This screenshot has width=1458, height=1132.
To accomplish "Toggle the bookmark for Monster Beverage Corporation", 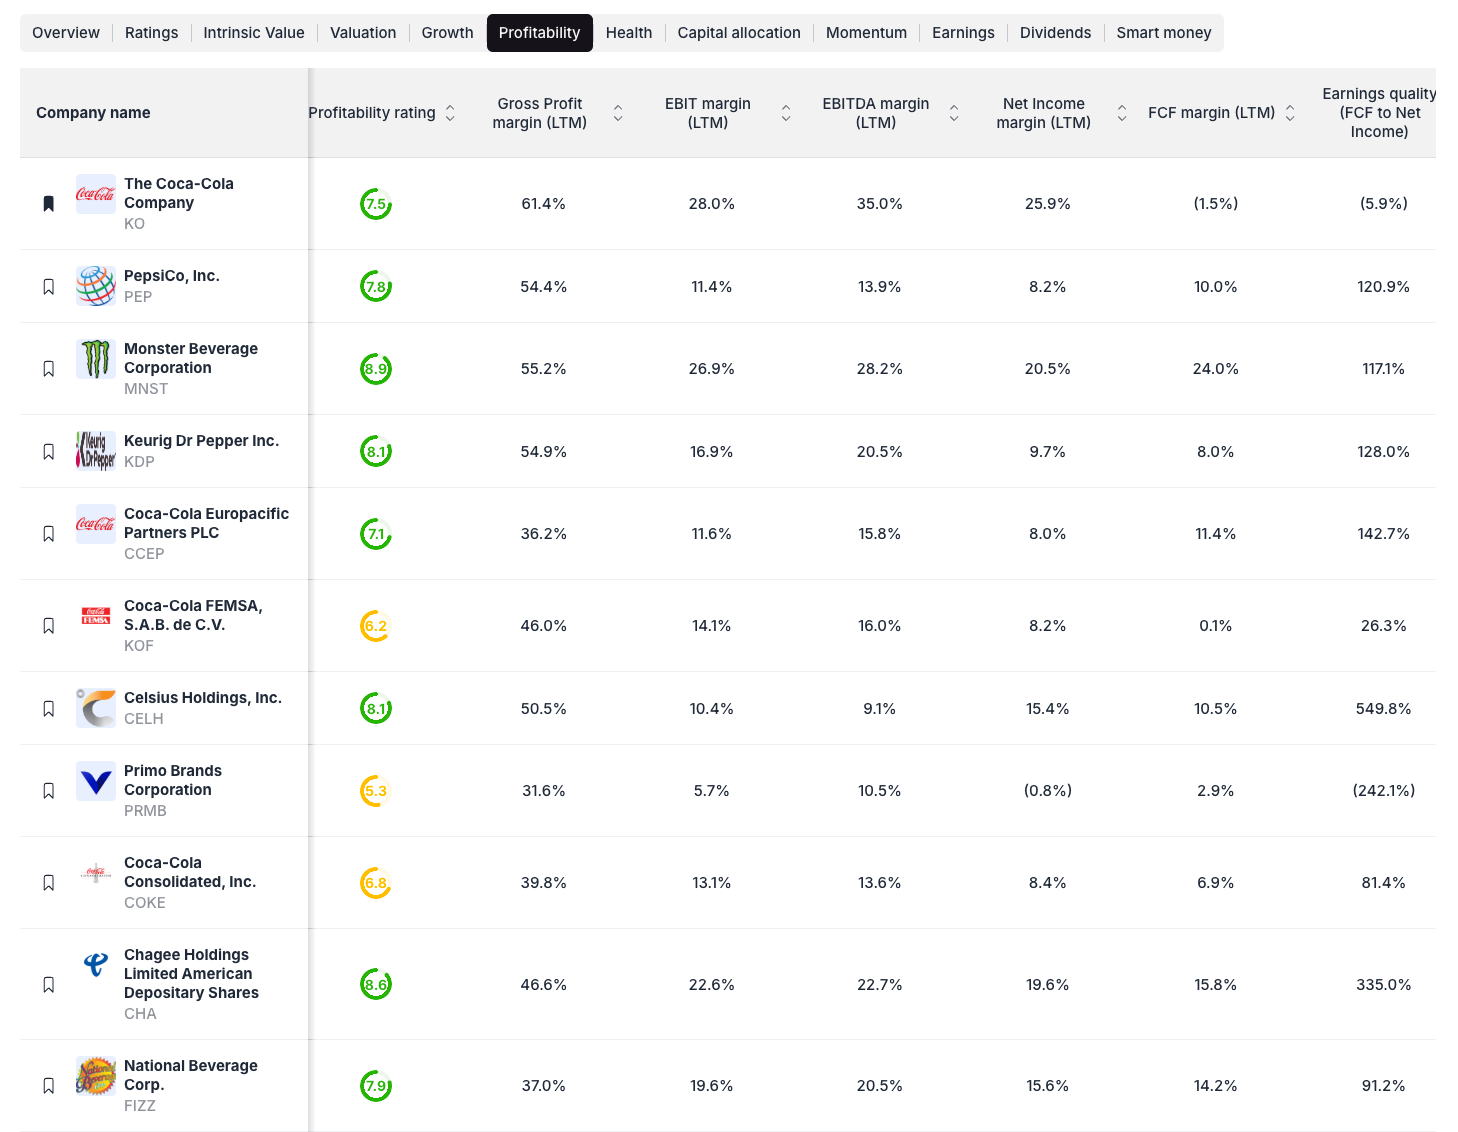I will 48,368.
